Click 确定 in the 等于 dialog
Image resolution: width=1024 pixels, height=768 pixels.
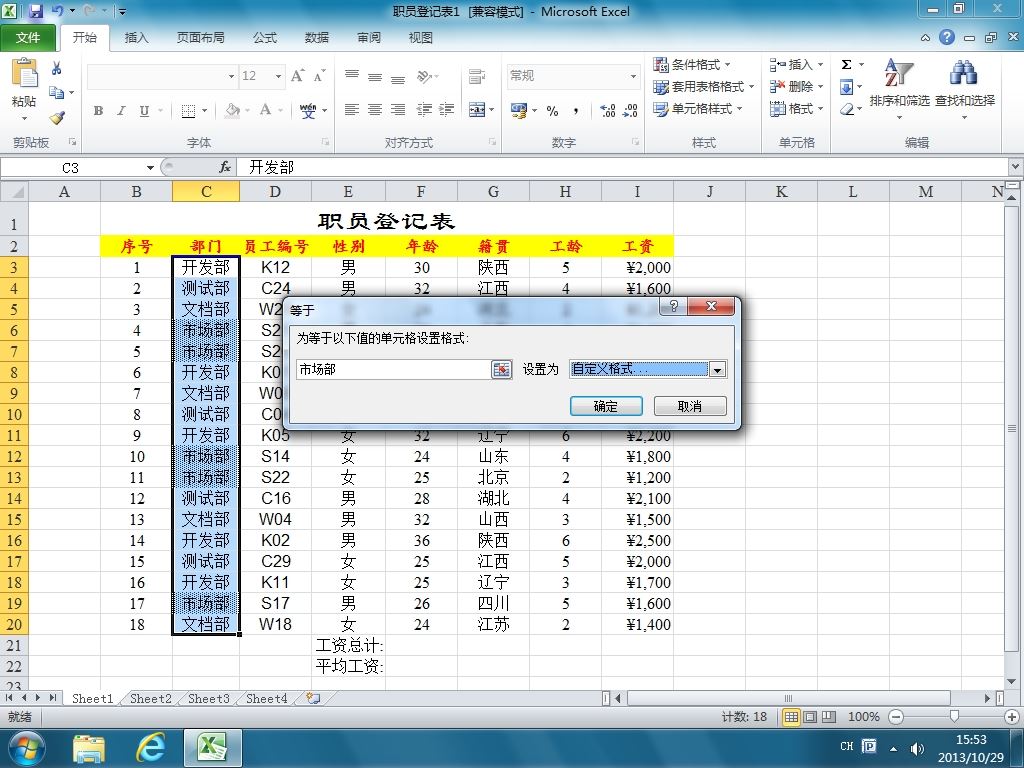[x=606, y=406]
